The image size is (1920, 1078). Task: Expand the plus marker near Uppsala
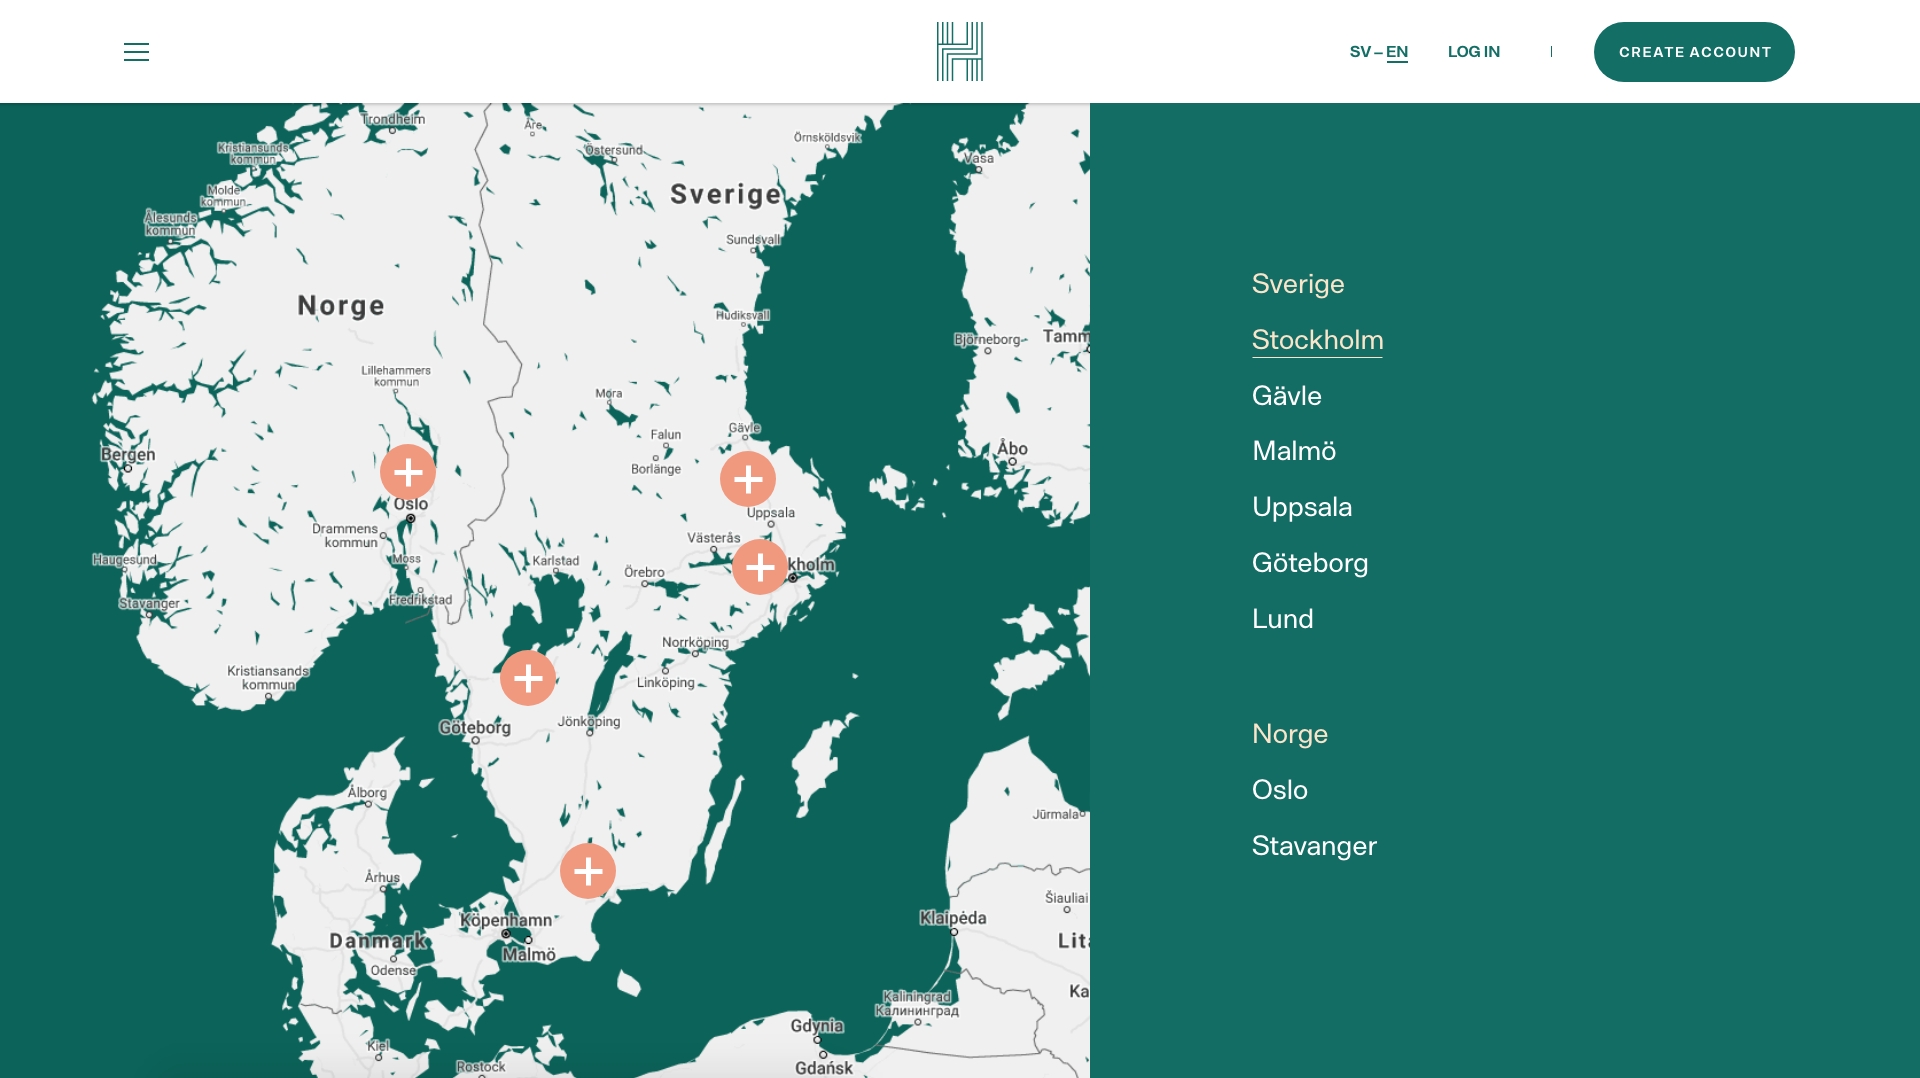(x=748, y=479)
